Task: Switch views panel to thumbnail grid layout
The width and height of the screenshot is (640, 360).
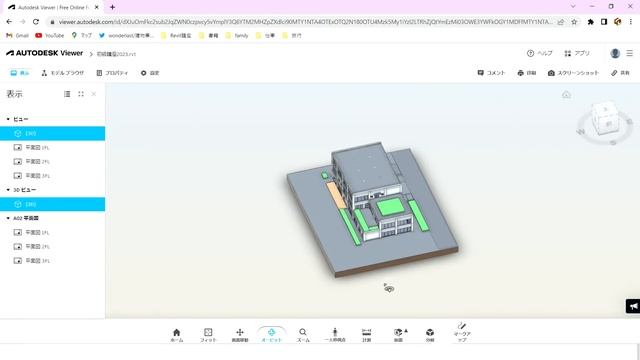Action: click(81, 94)
